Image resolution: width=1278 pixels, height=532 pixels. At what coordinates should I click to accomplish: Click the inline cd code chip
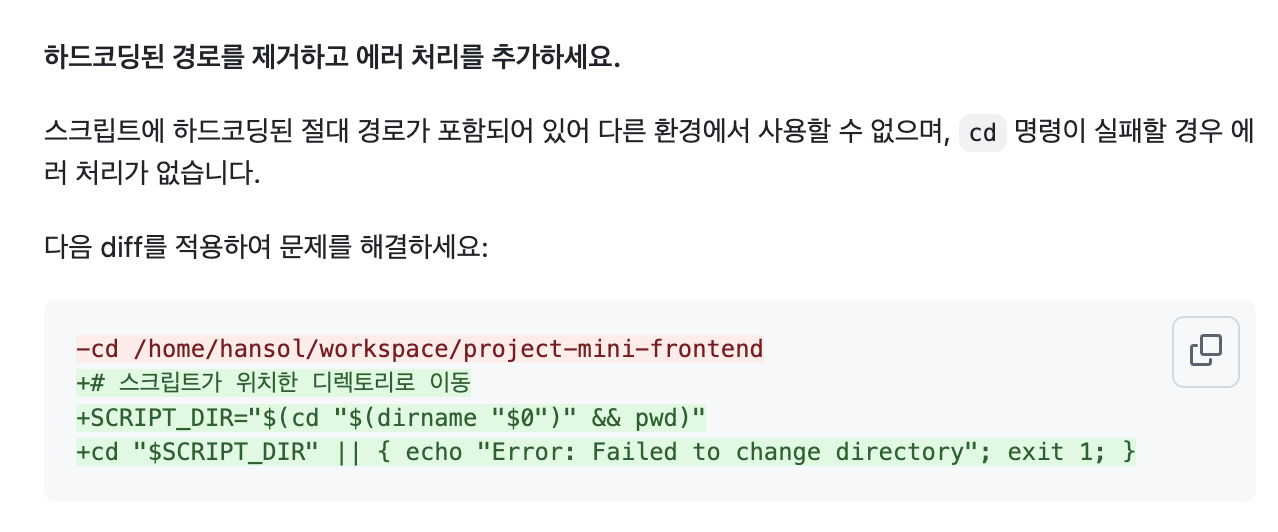click(982, 133)
